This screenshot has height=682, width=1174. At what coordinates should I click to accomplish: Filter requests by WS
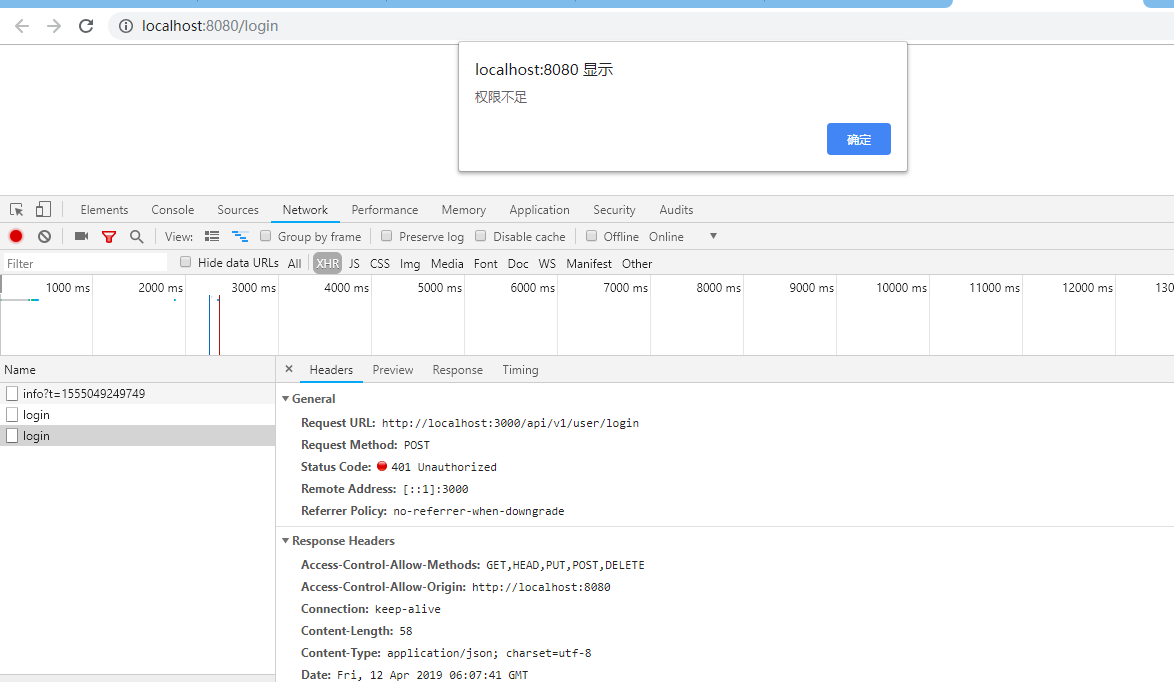(547, 264)
